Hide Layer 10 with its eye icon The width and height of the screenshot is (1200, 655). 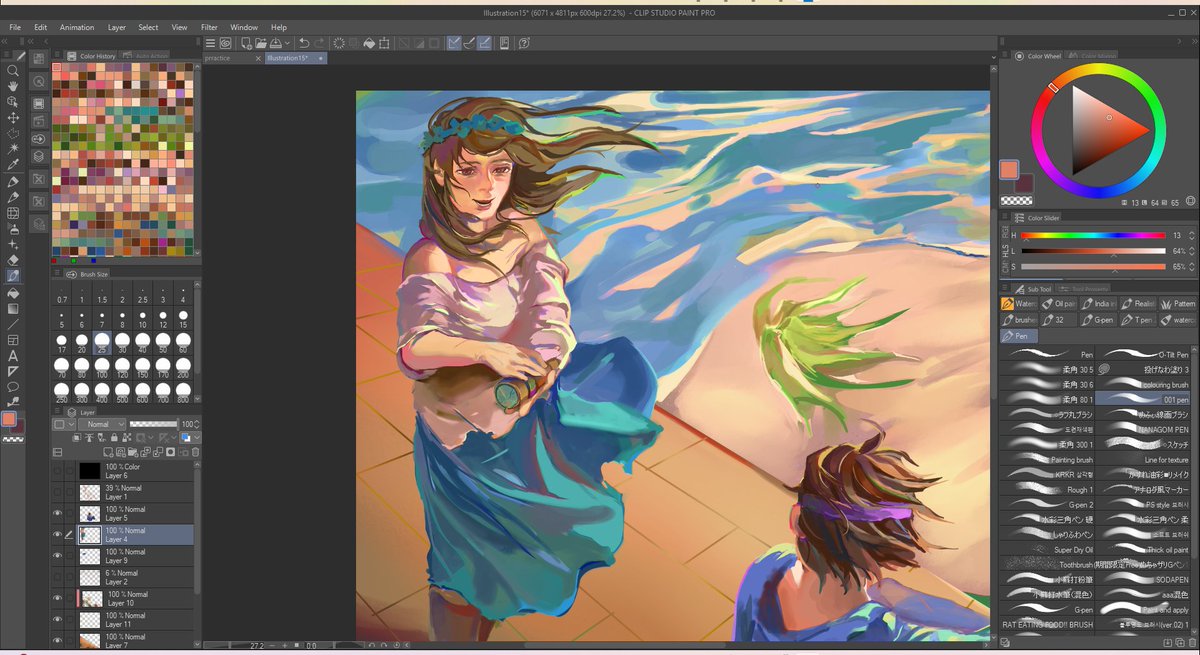pyautogui.click(x=57, y=598)
